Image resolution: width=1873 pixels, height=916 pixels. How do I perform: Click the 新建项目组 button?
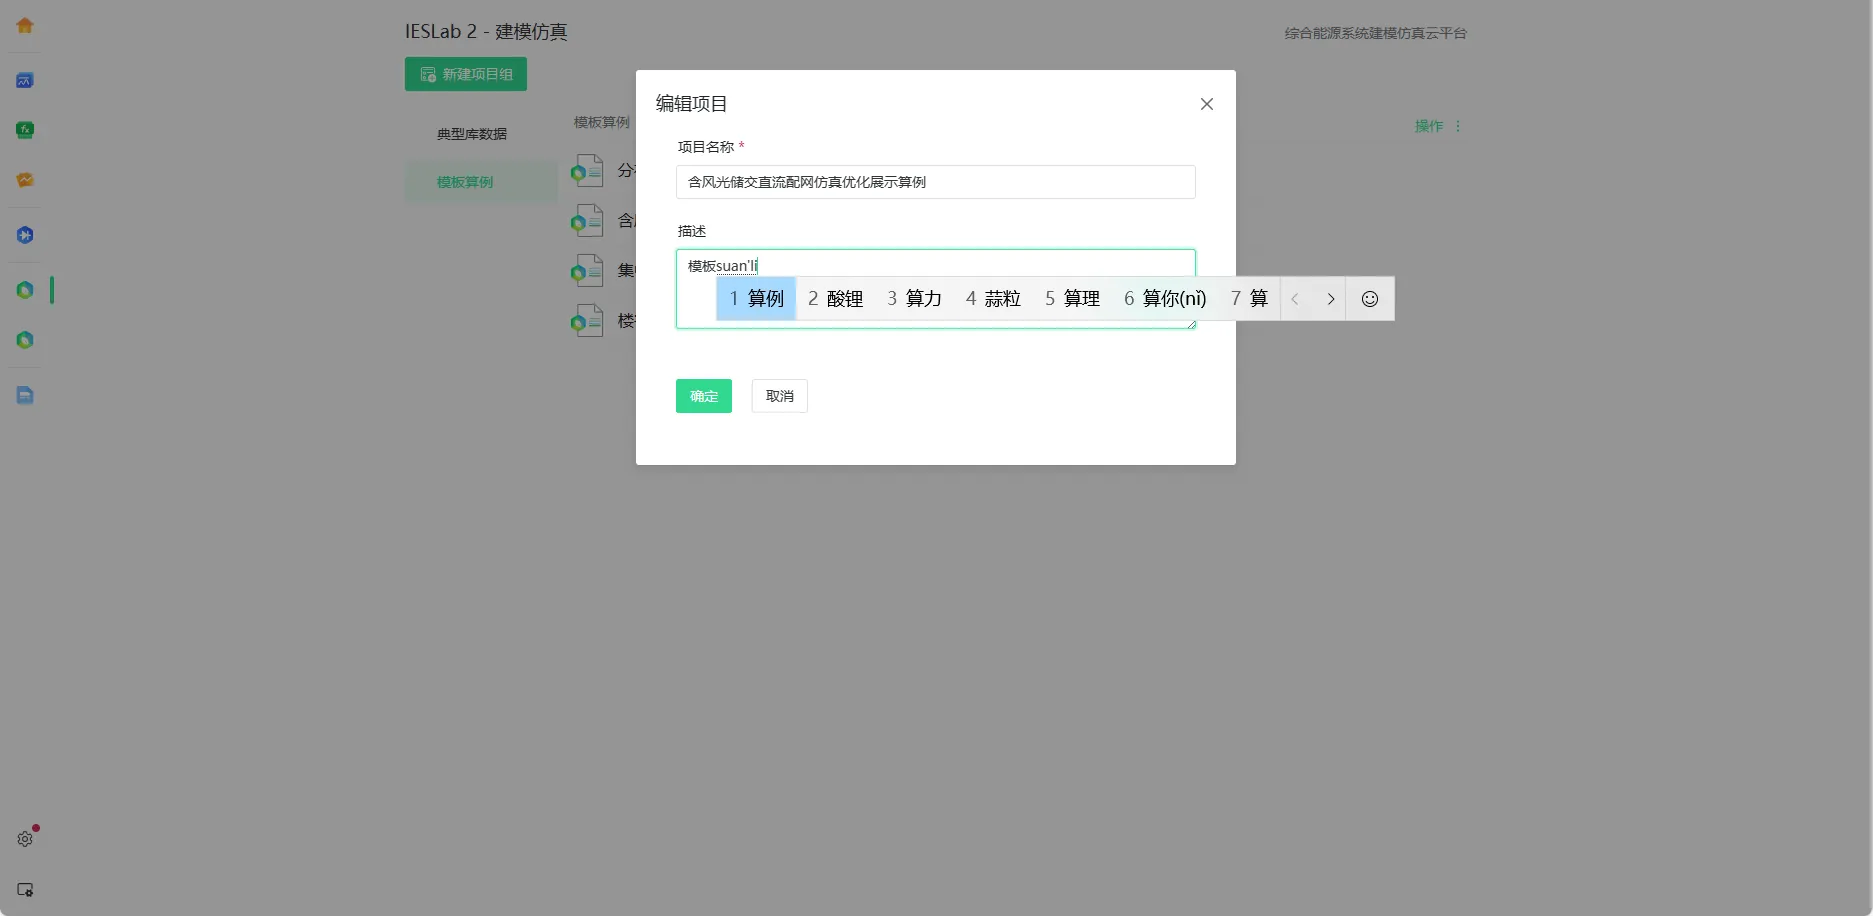[x=466, y=74]
